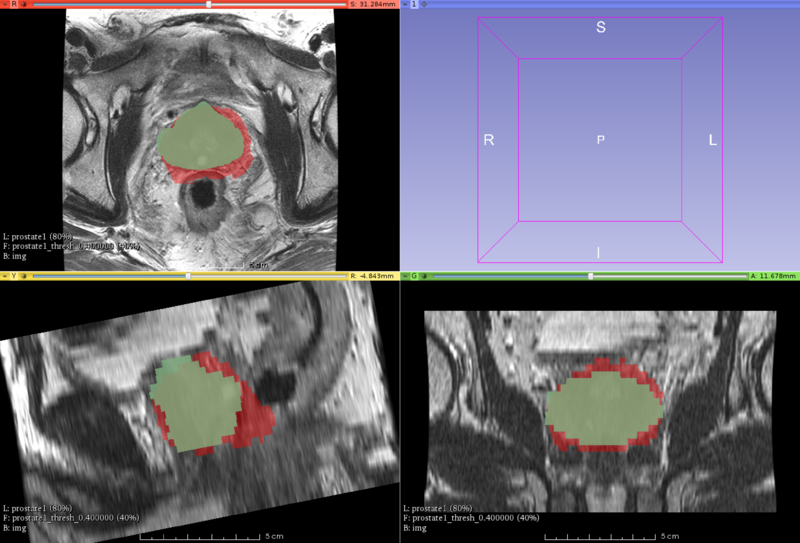Click the 'P' orientation label in 3D view
The width and height of the screenshot is (800, 543).
click(x=601, y=139)
